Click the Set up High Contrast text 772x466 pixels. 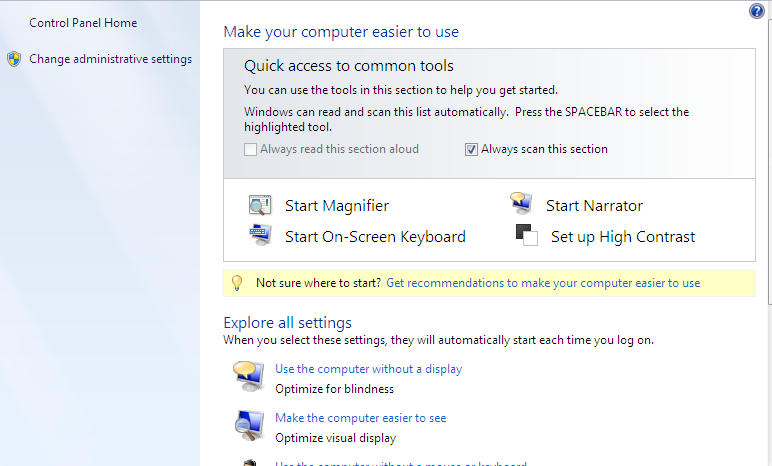[x=622, y=237]
